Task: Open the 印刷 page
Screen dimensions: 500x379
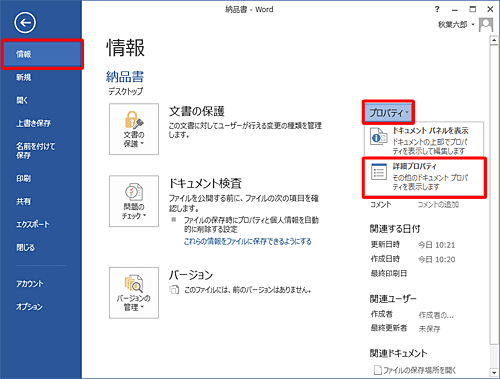Action: click(x=24, y=178)
